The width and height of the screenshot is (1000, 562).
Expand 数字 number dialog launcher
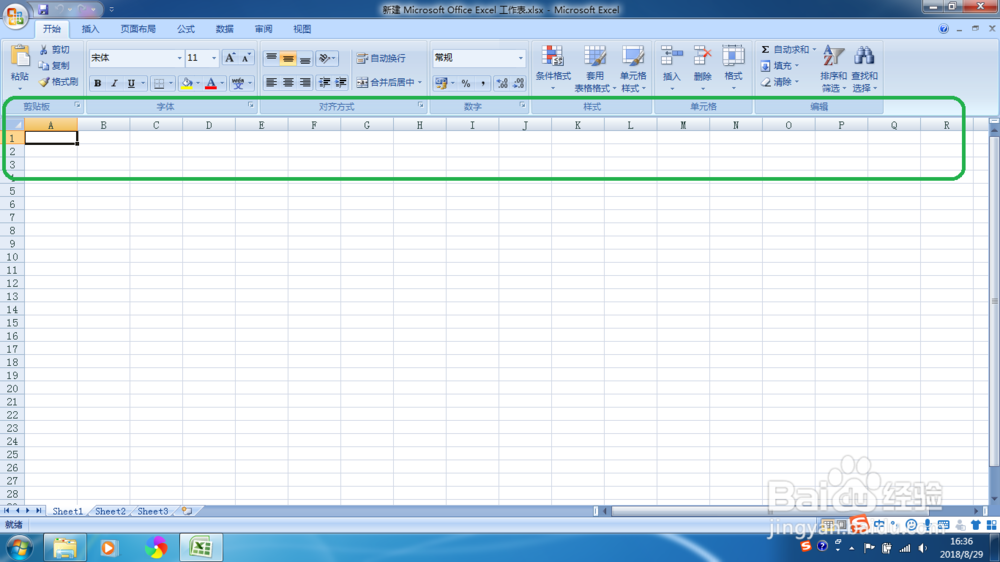click(522, 105)
